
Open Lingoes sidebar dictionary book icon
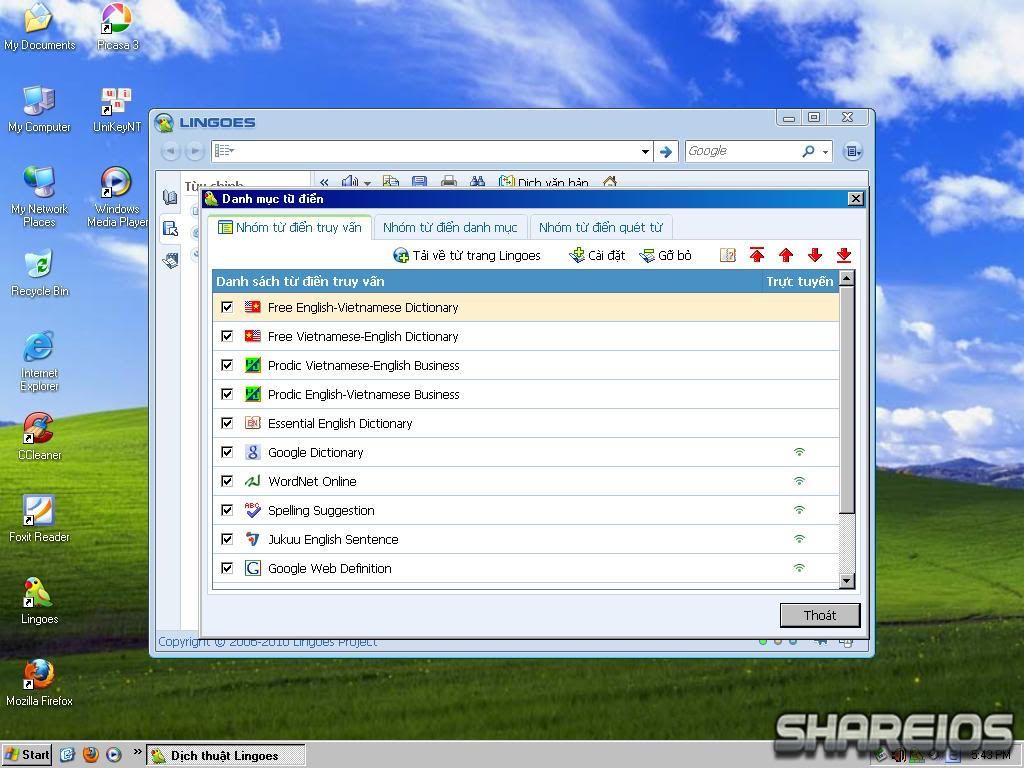(170, 197)
